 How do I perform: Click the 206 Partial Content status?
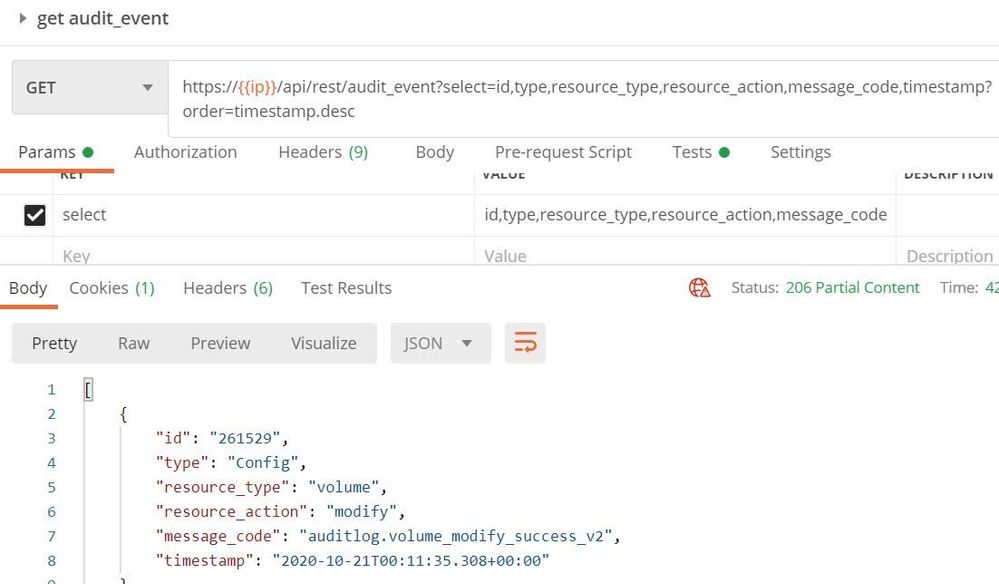[x=852, y=288]
